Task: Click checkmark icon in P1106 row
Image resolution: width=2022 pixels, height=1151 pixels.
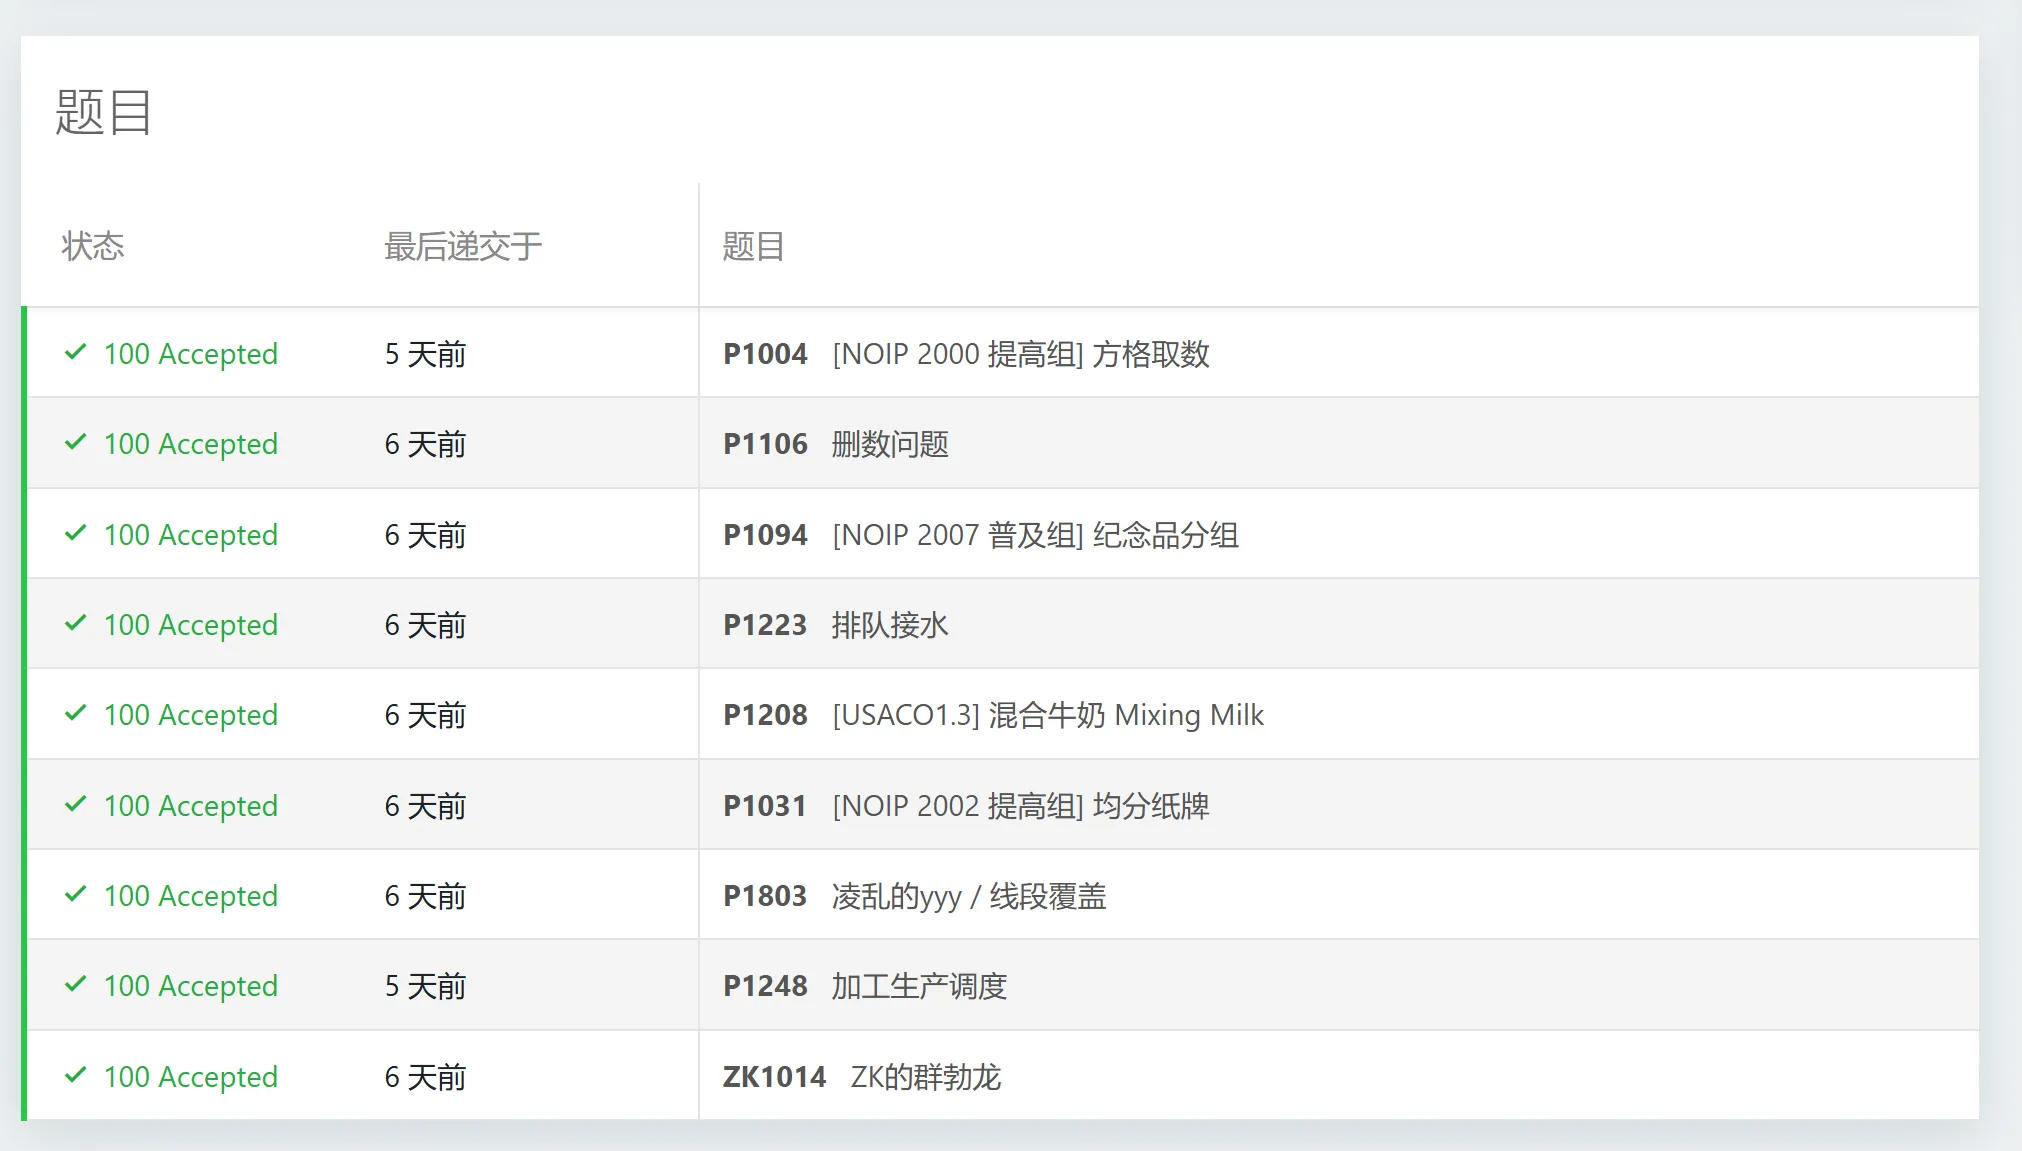Action: [75, 443]
